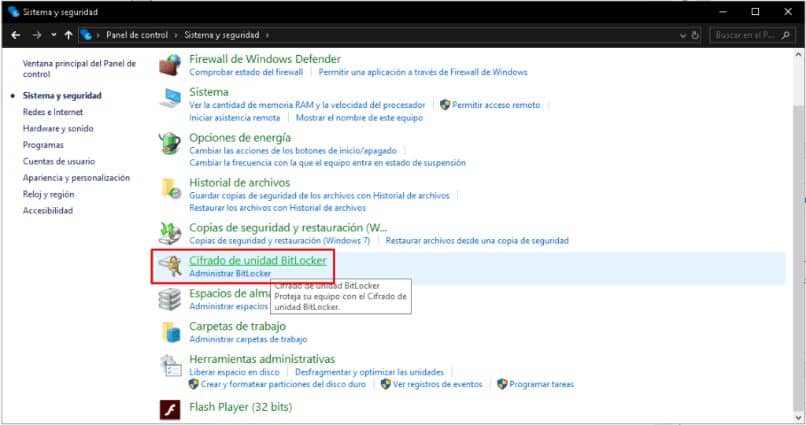
Task: Go back with the back arrow
Action: coord(15,35)
